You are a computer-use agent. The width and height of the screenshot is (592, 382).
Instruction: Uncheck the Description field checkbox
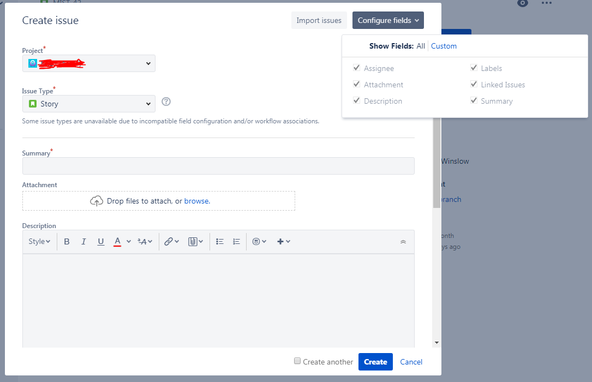(356, 100)
